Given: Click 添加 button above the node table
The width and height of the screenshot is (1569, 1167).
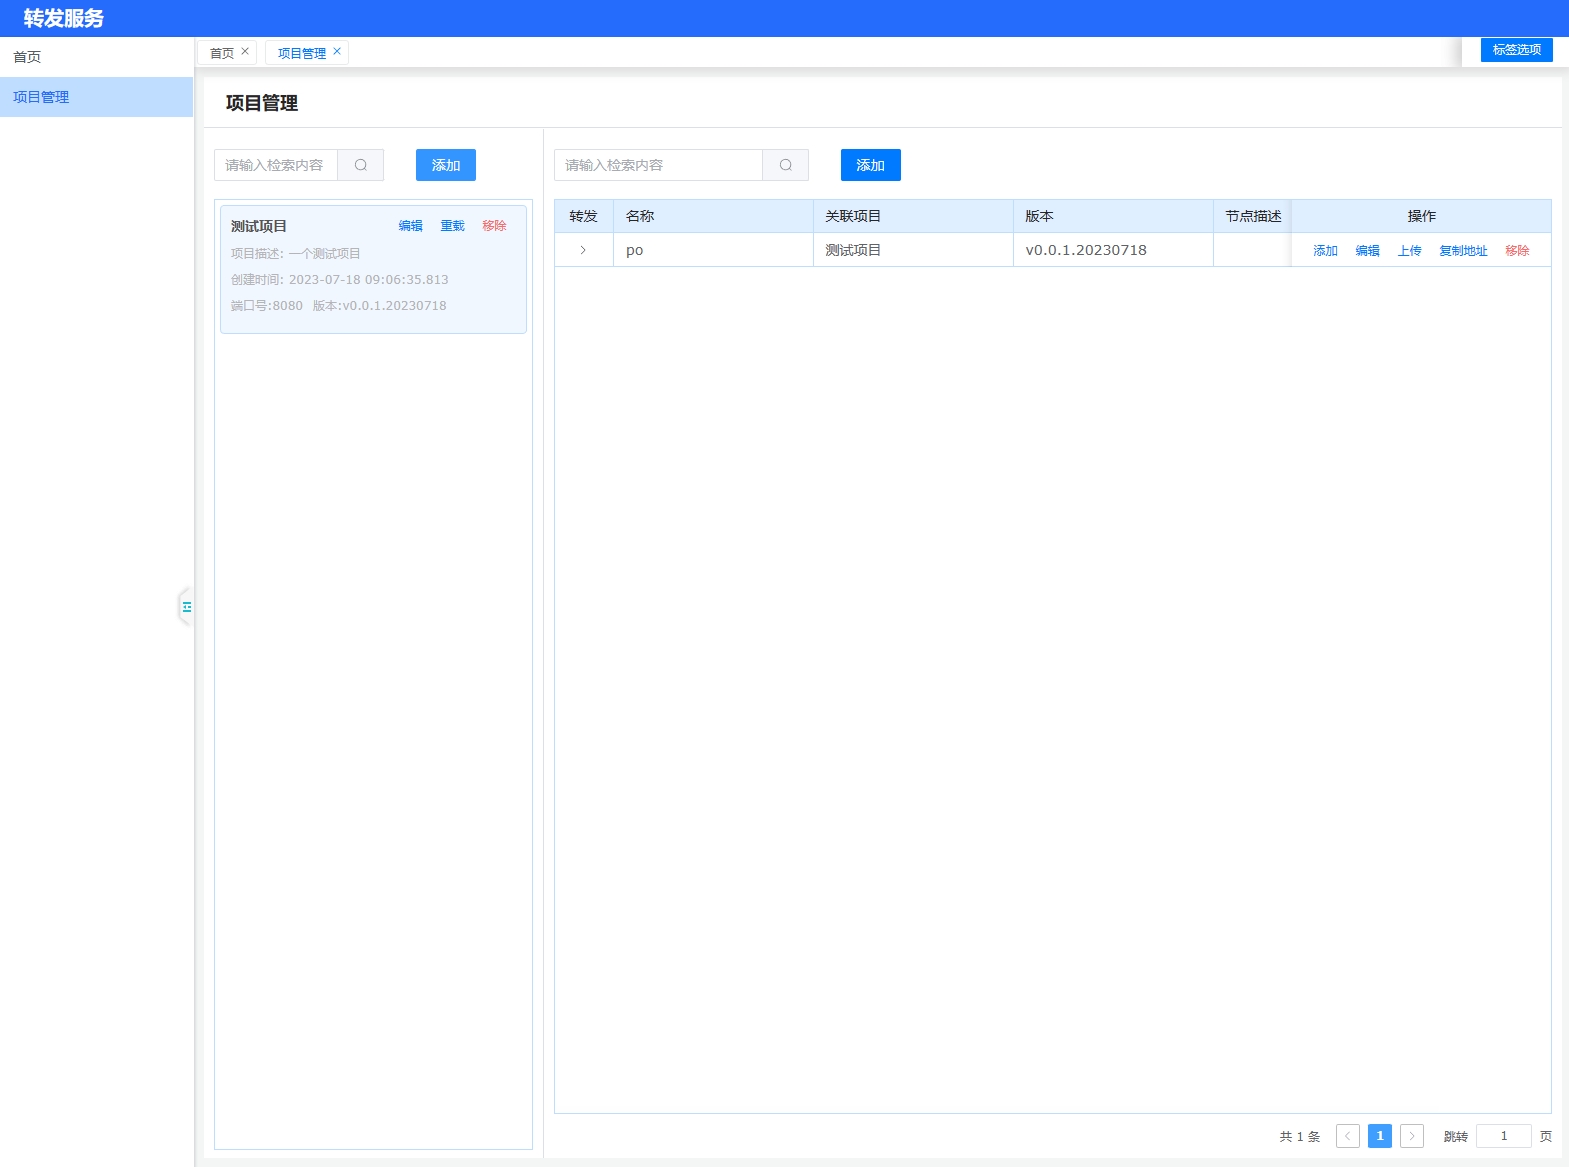Looking at the screenshot, I should point(871,165).
